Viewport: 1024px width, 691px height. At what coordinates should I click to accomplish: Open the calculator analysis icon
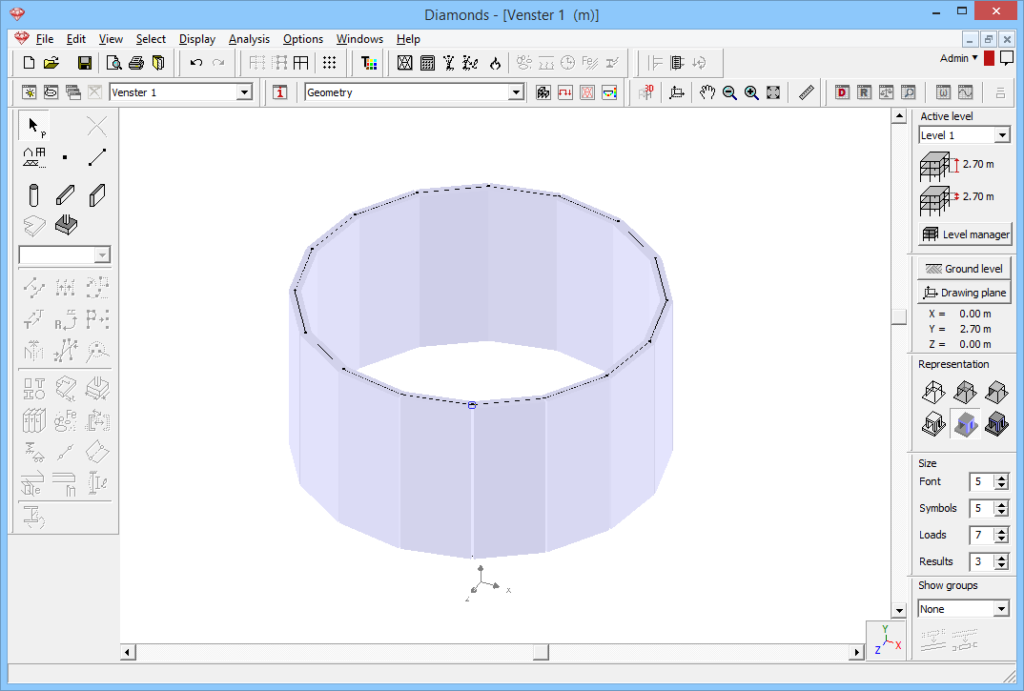[x=427, y=63]
